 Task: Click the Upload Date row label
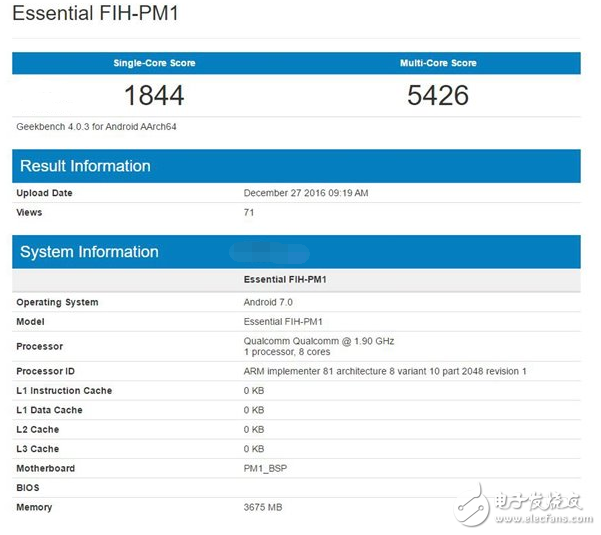pos(44,193)
